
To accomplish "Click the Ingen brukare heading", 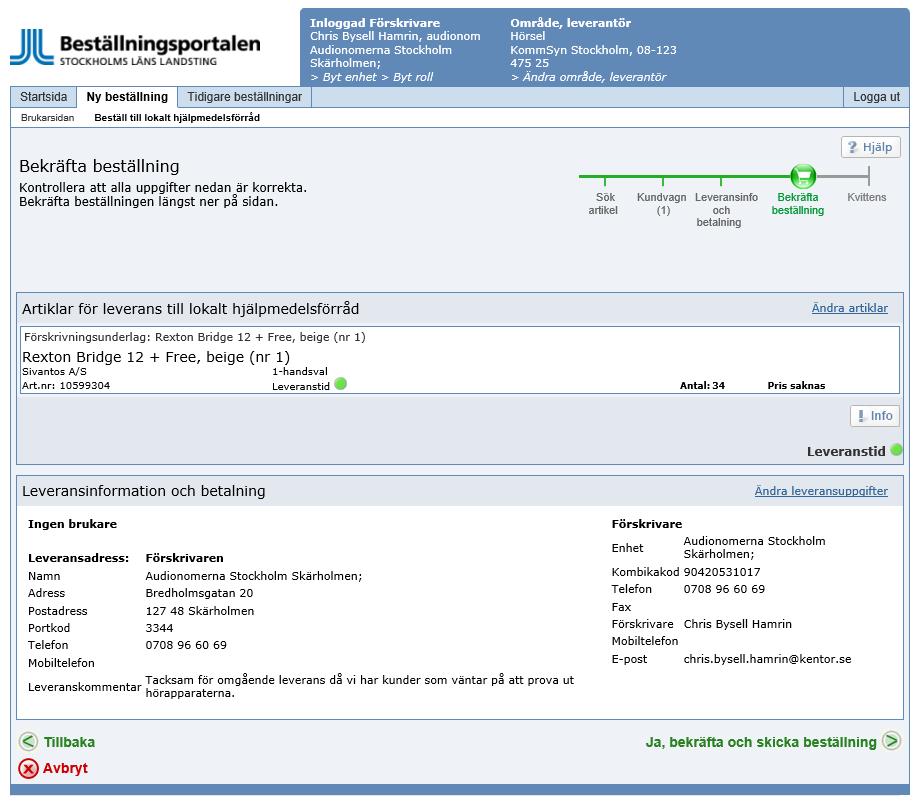I will pyautogui.click(x=72, y=523).
